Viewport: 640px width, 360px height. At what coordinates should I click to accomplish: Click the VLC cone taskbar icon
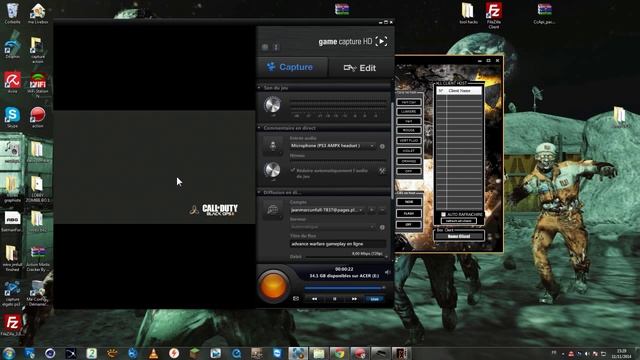point(153,353)
